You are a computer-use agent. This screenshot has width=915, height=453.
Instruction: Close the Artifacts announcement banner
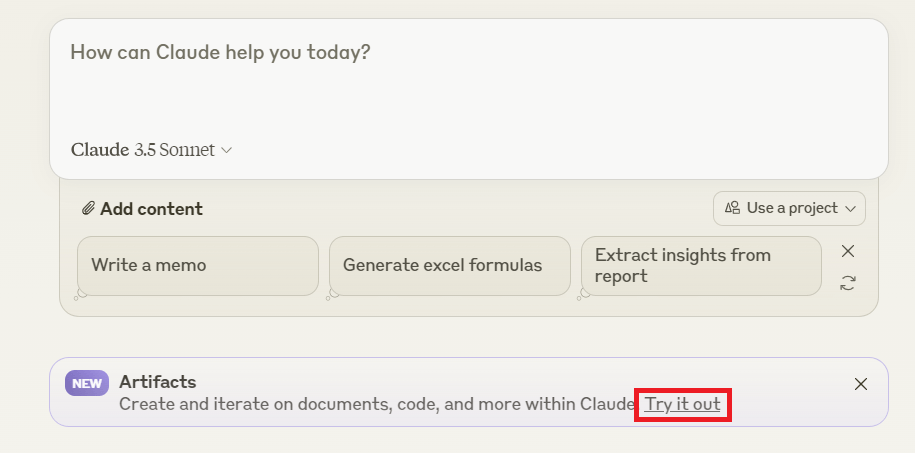pos(861,384)
